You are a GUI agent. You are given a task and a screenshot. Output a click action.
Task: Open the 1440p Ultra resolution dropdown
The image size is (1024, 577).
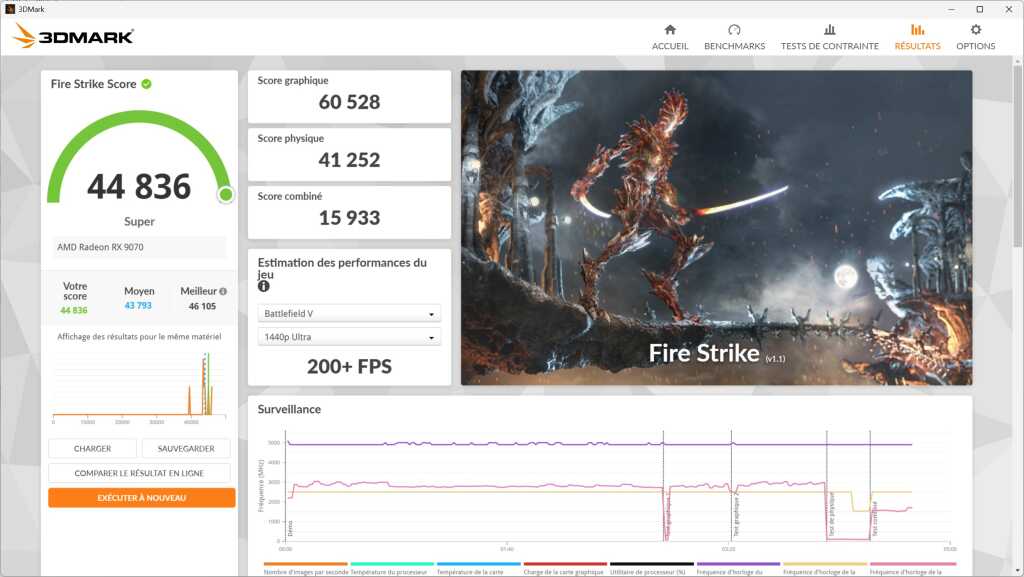click(348, 338)
